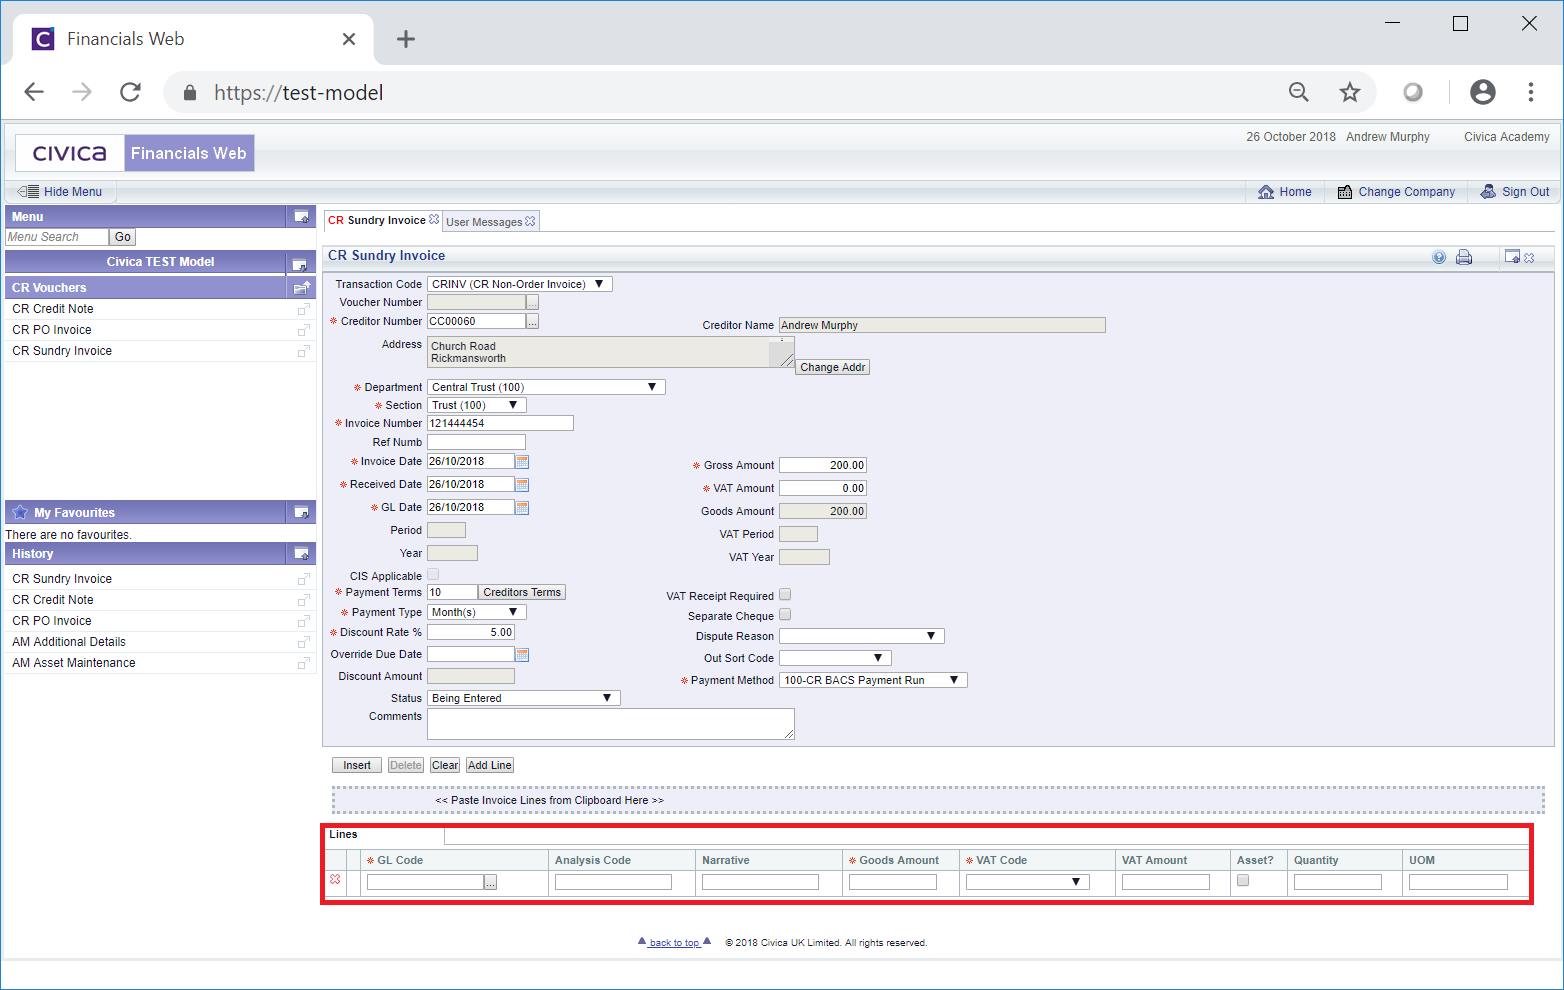The height and width of the screenshot is (990, 1564).
Task: Open Payment Type dropdown Month(s)
Action: (x=477, y=612)
